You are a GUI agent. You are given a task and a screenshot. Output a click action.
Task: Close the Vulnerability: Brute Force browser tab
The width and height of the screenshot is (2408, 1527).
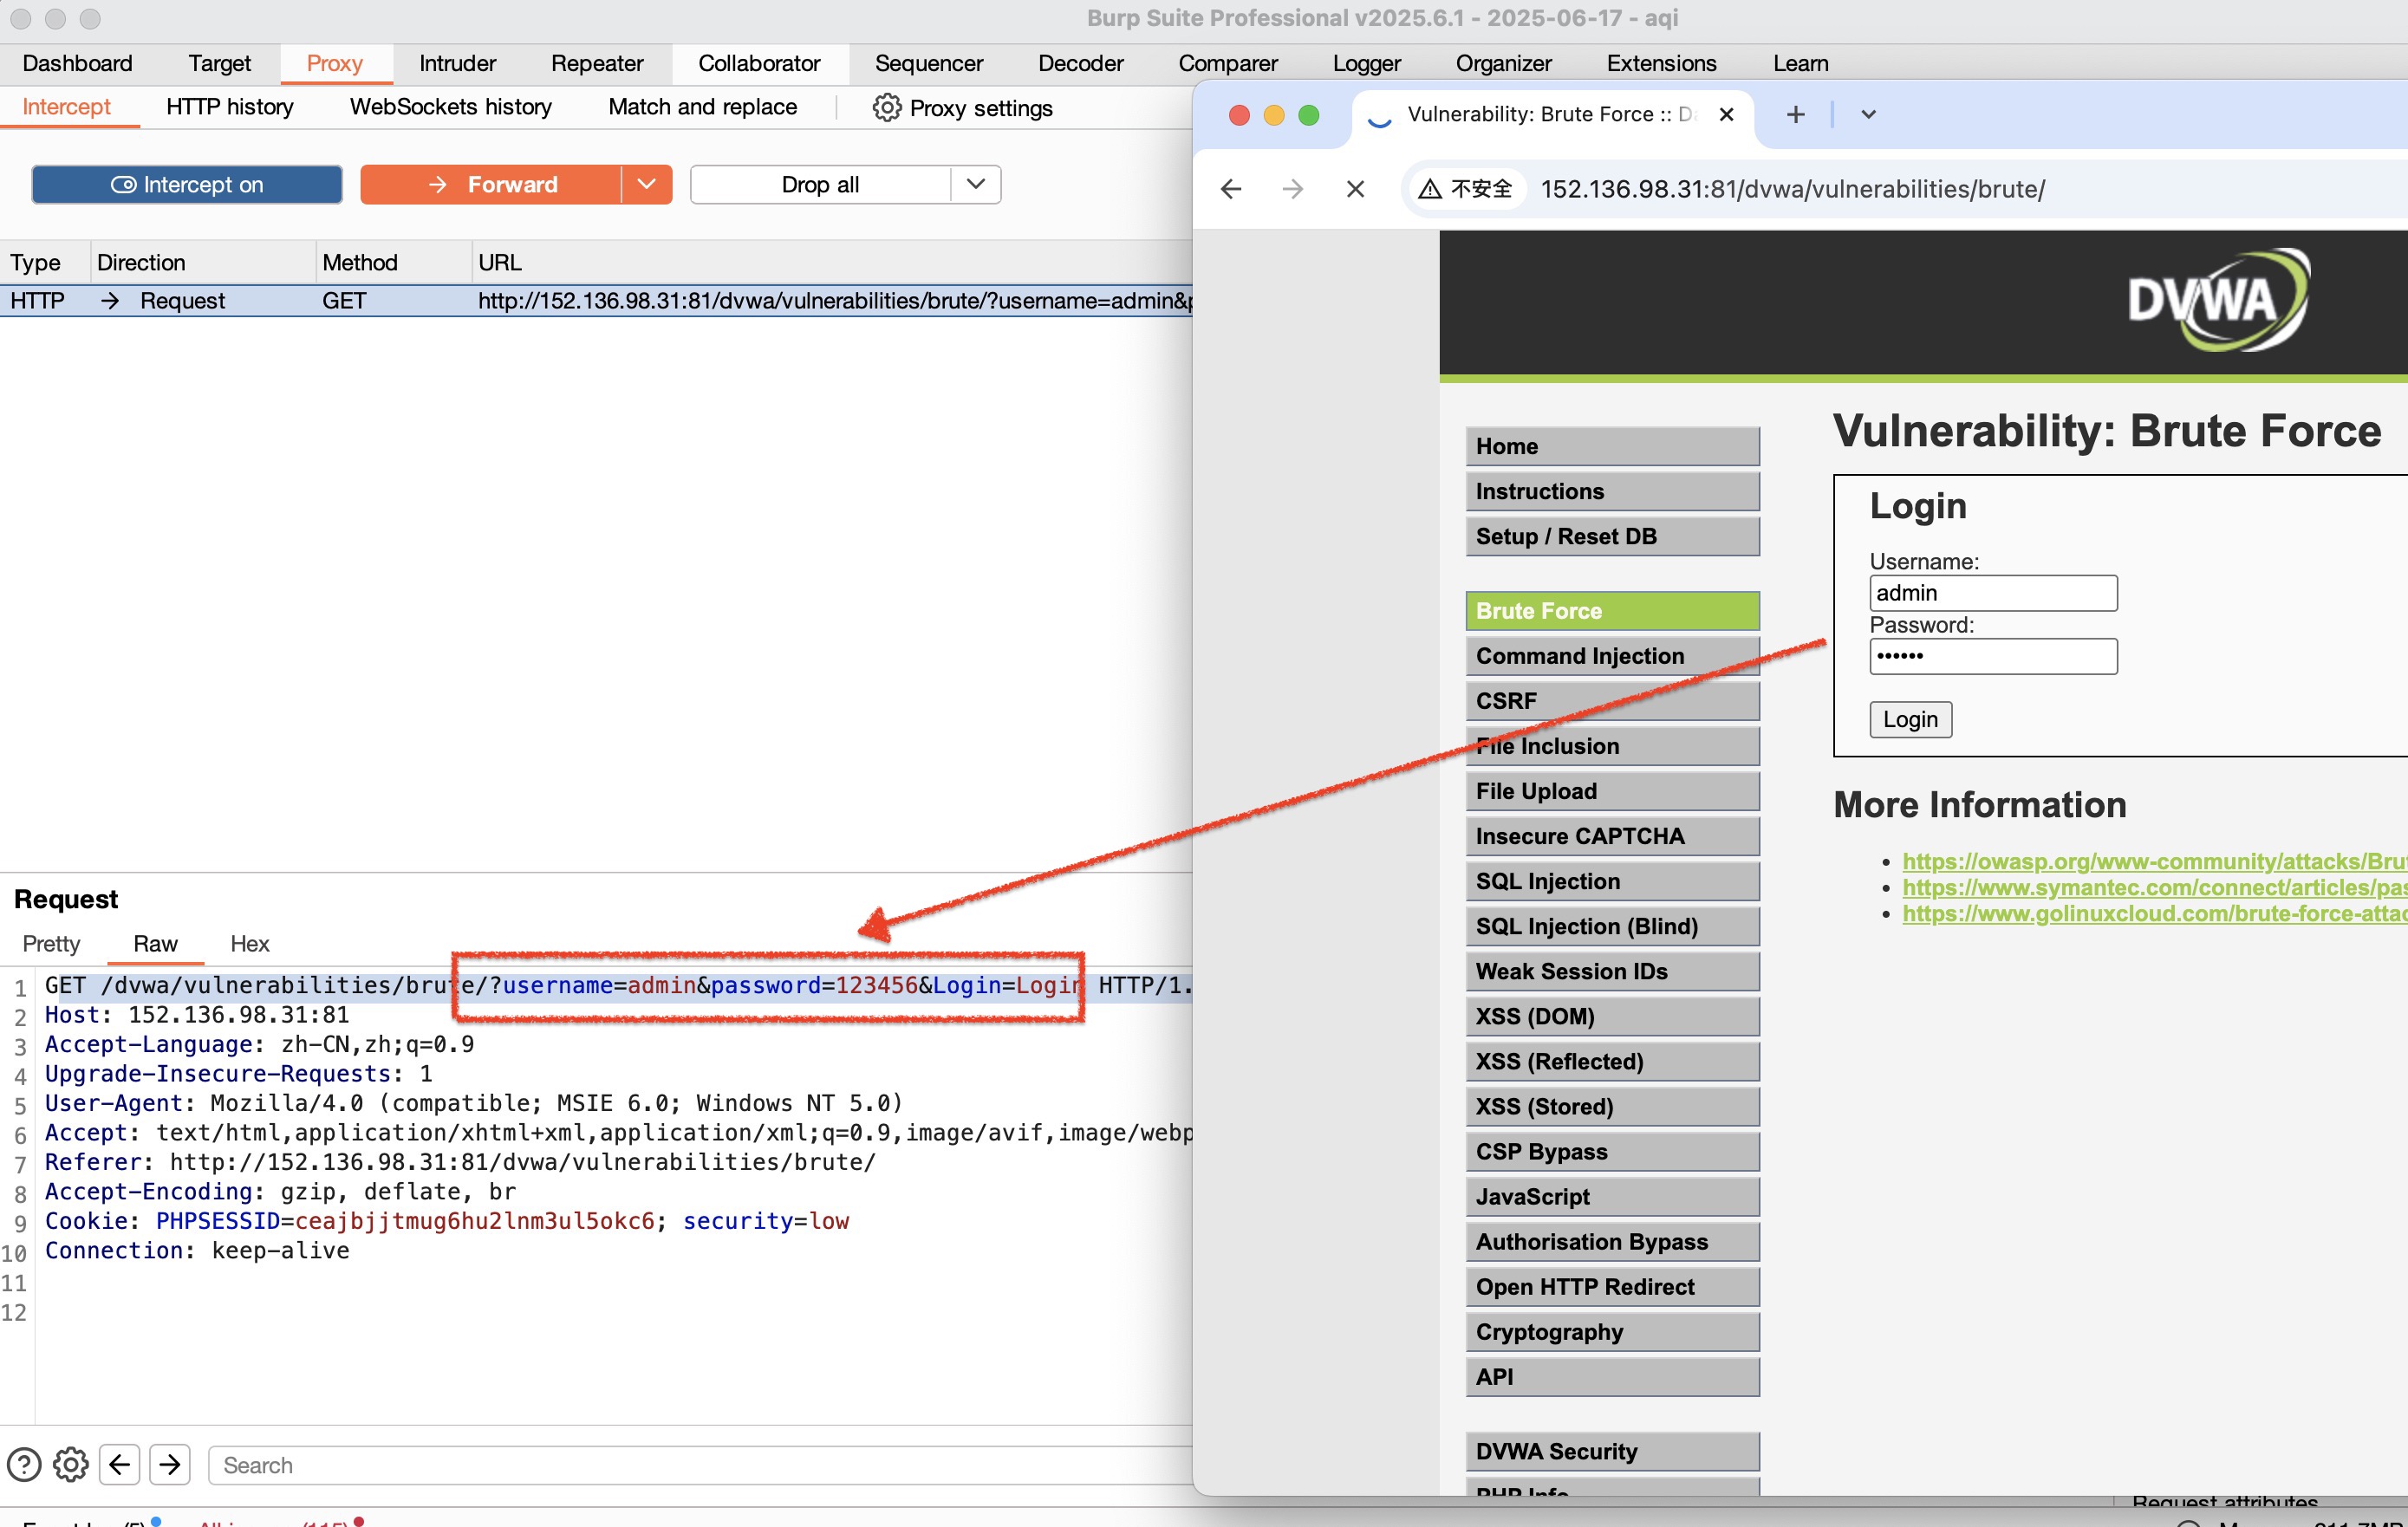[1726, 115]
